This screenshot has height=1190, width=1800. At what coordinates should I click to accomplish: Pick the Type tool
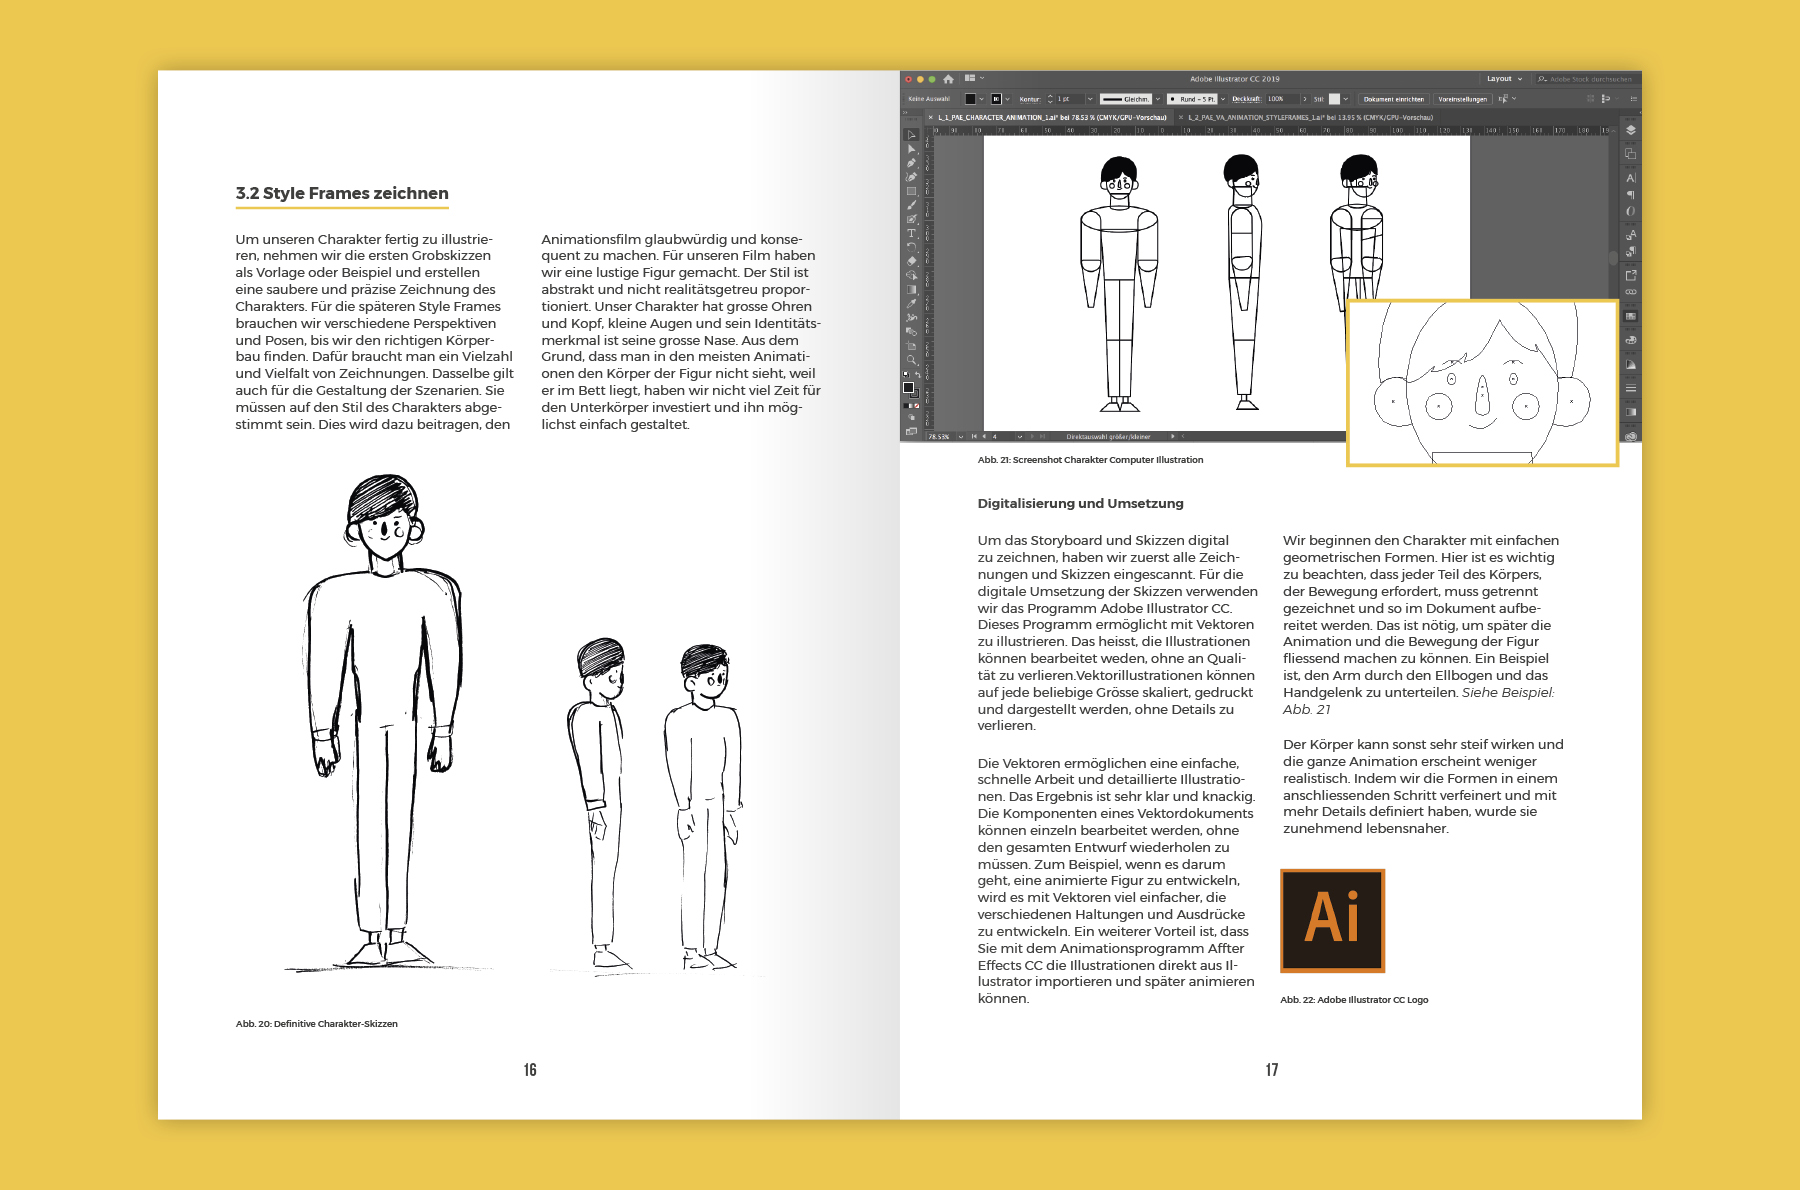pyautogui.click(x=911, y=233)
